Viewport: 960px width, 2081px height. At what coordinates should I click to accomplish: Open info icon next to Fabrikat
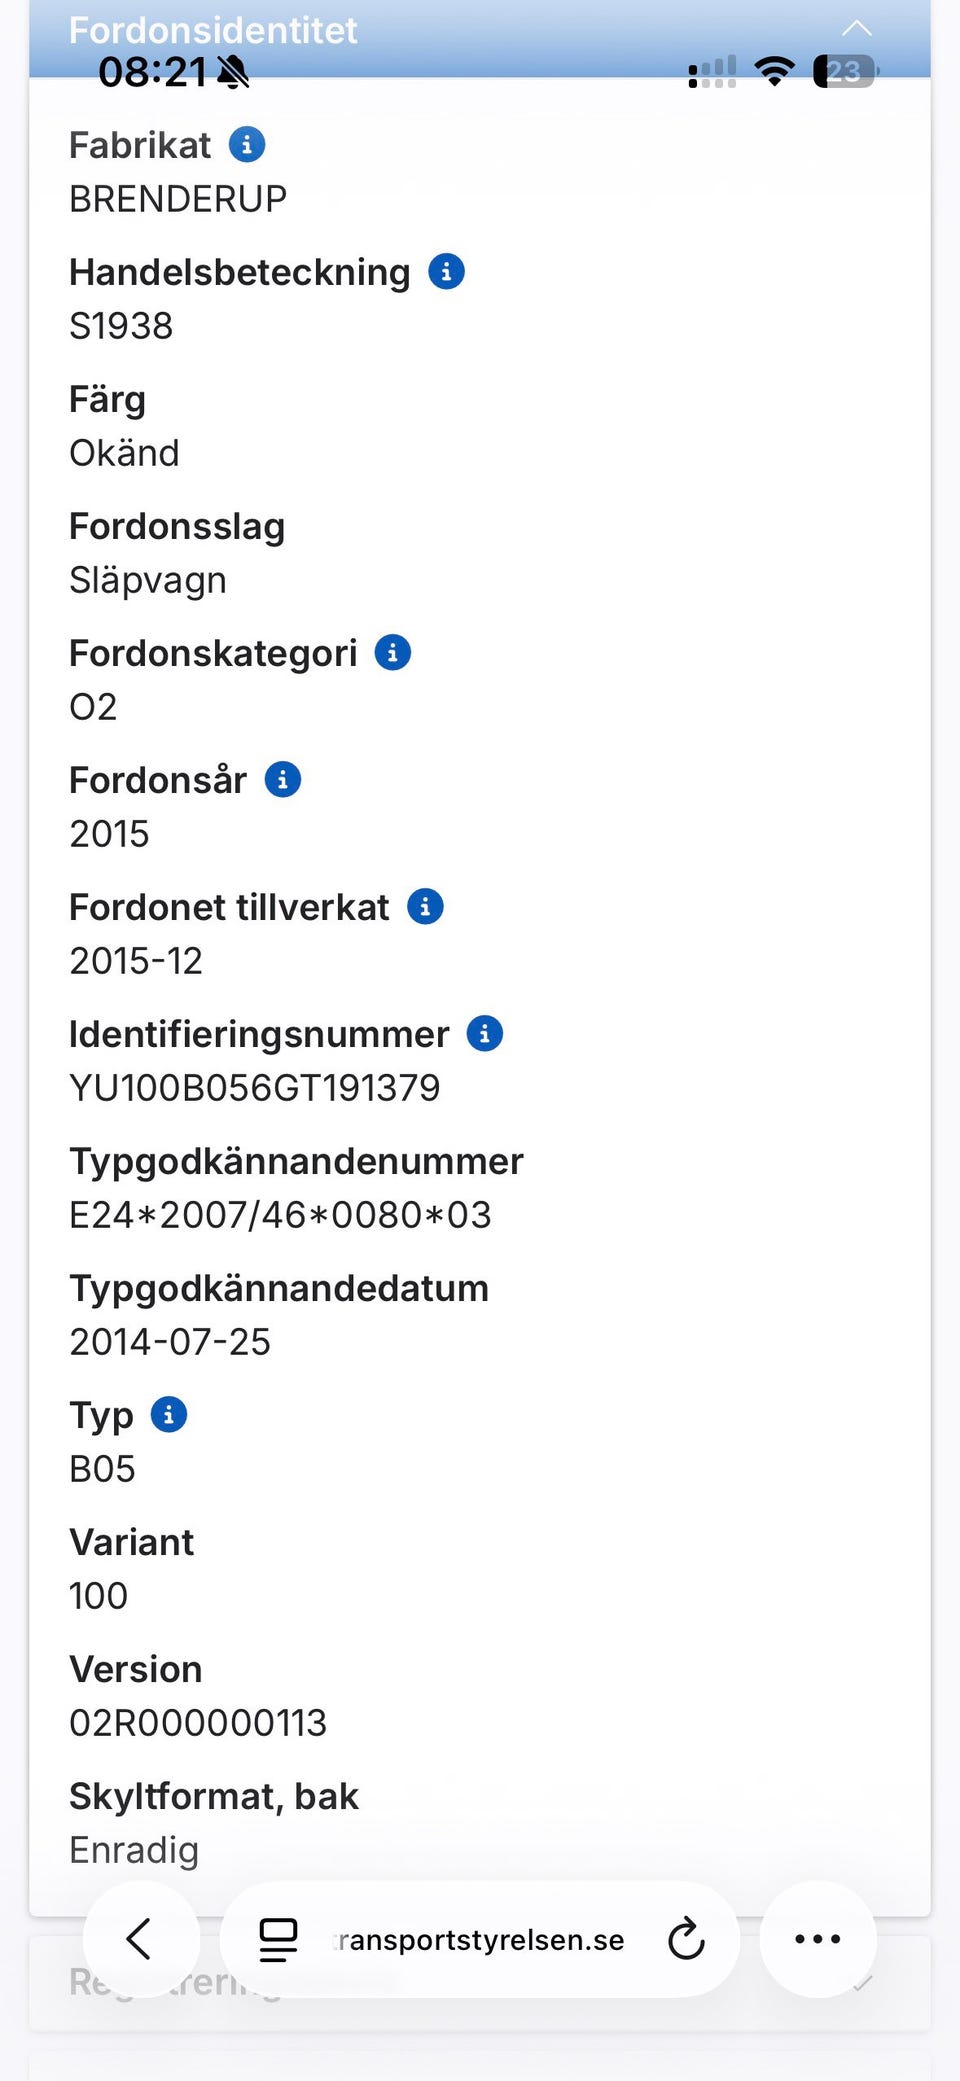pos(247,145)
